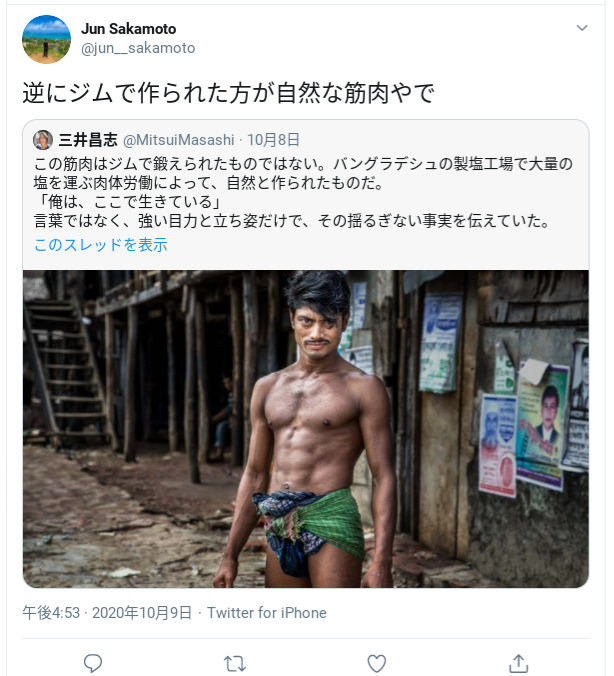Click the このスレッドを表示 link
This screenshot has height=676, width=614.
click(100, 245)
